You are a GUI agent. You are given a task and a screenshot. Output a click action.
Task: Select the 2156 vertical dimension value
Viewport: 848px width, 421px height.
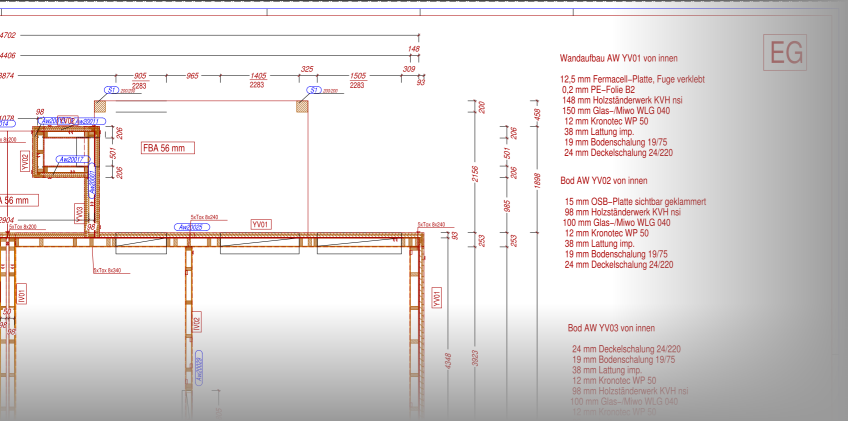coord(475,174)
